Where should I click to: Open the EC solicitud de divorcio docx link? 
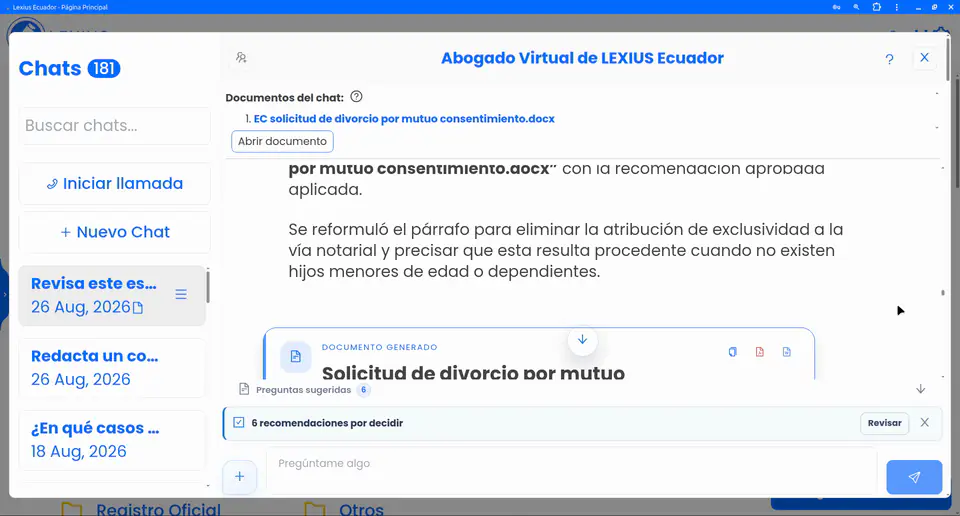tap(404, 119)
